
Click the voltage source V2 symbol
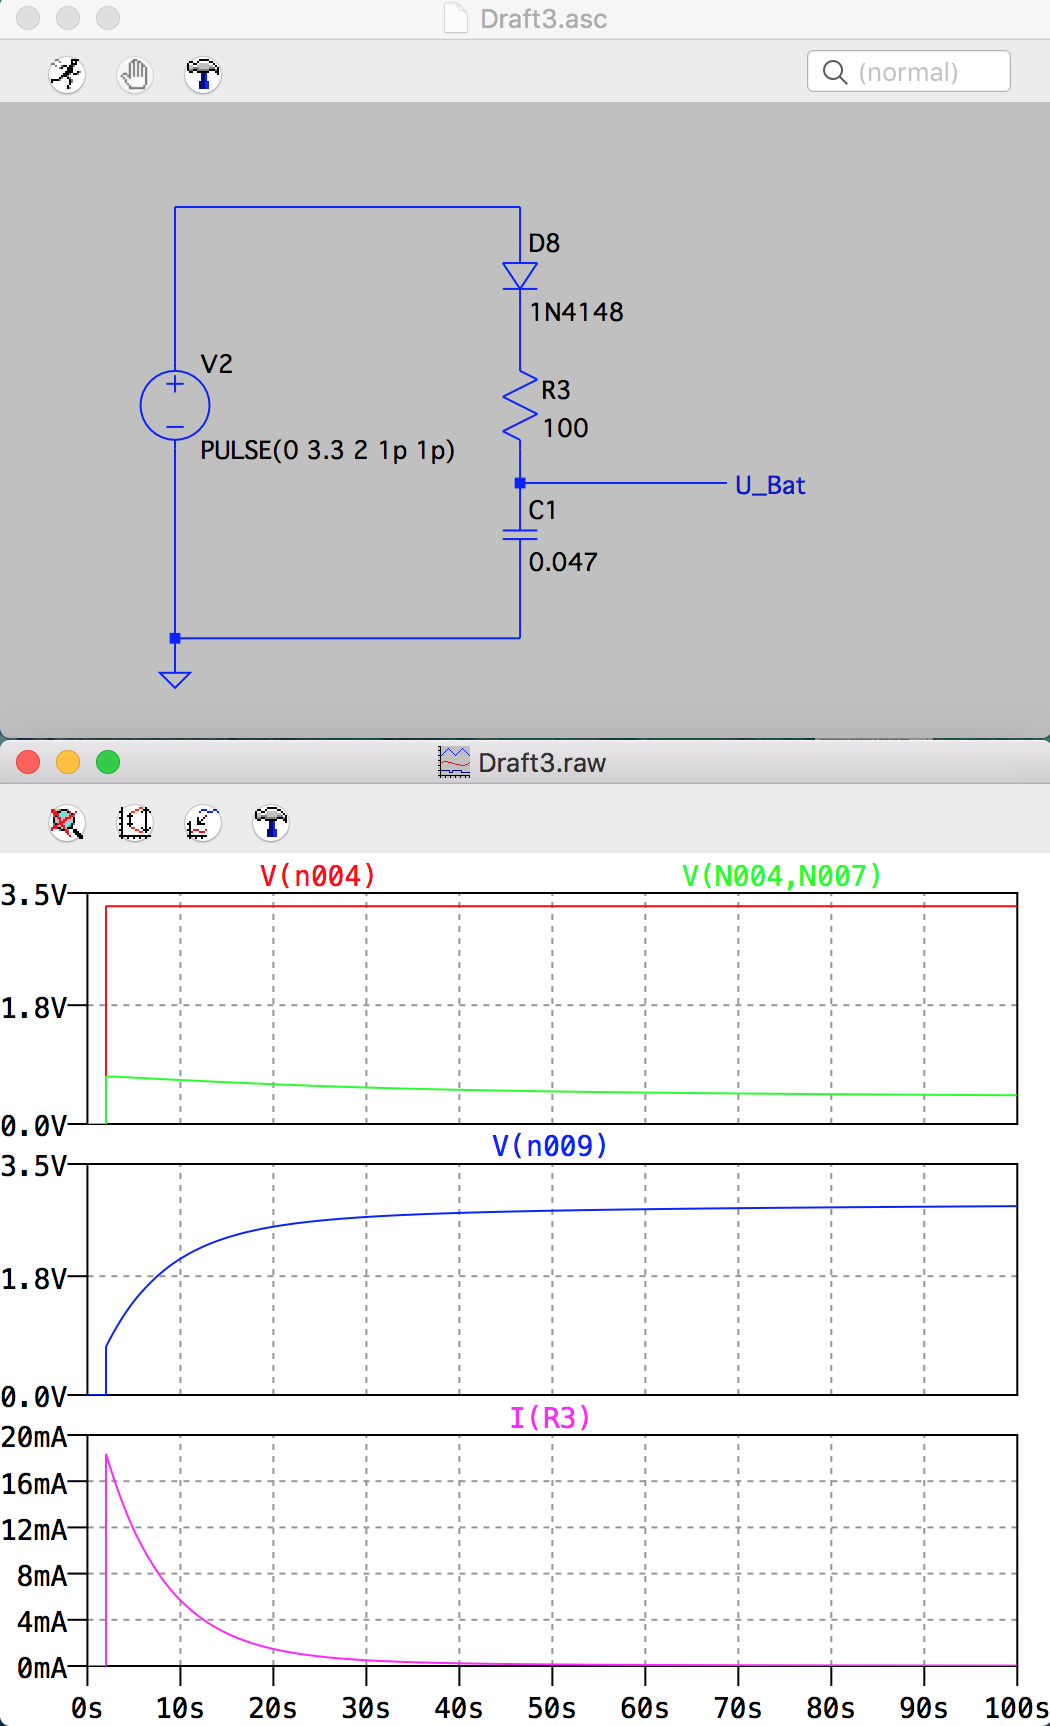175,405
